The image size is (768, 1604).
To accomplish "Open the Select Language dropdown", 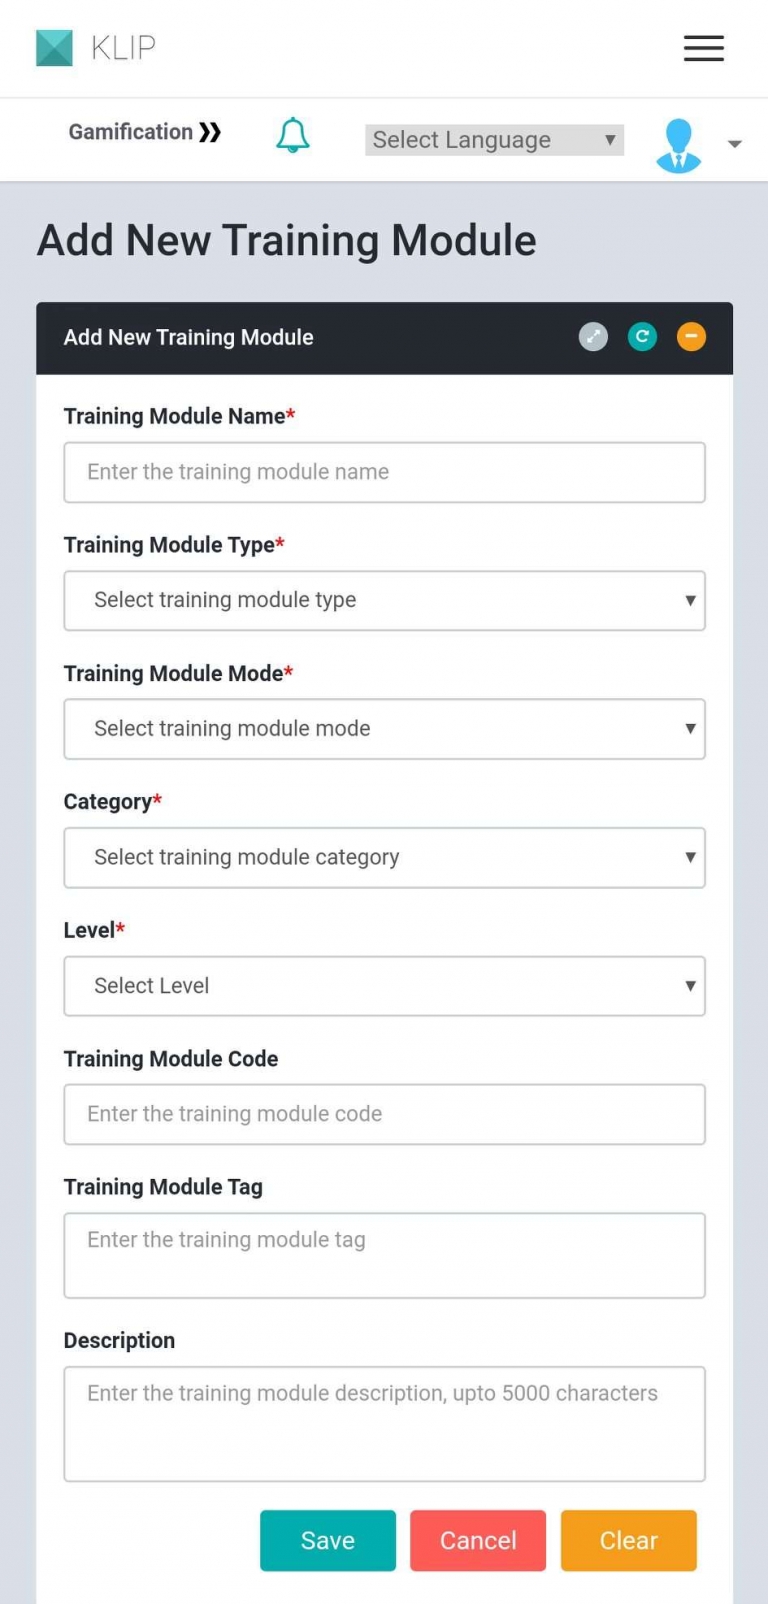I will (x=494, y=140).
